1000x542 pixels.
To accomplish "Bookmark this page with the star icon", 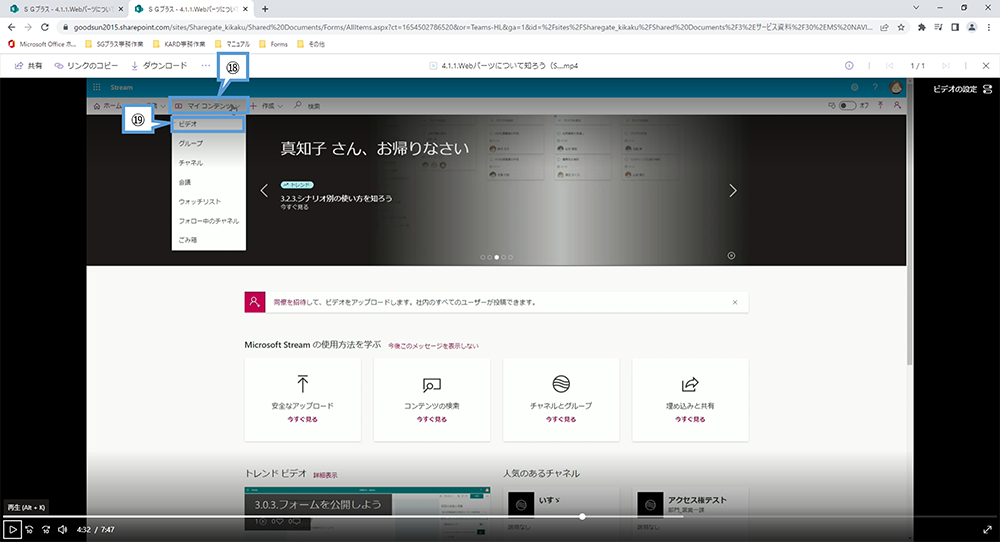I will (x=901, y=27).
